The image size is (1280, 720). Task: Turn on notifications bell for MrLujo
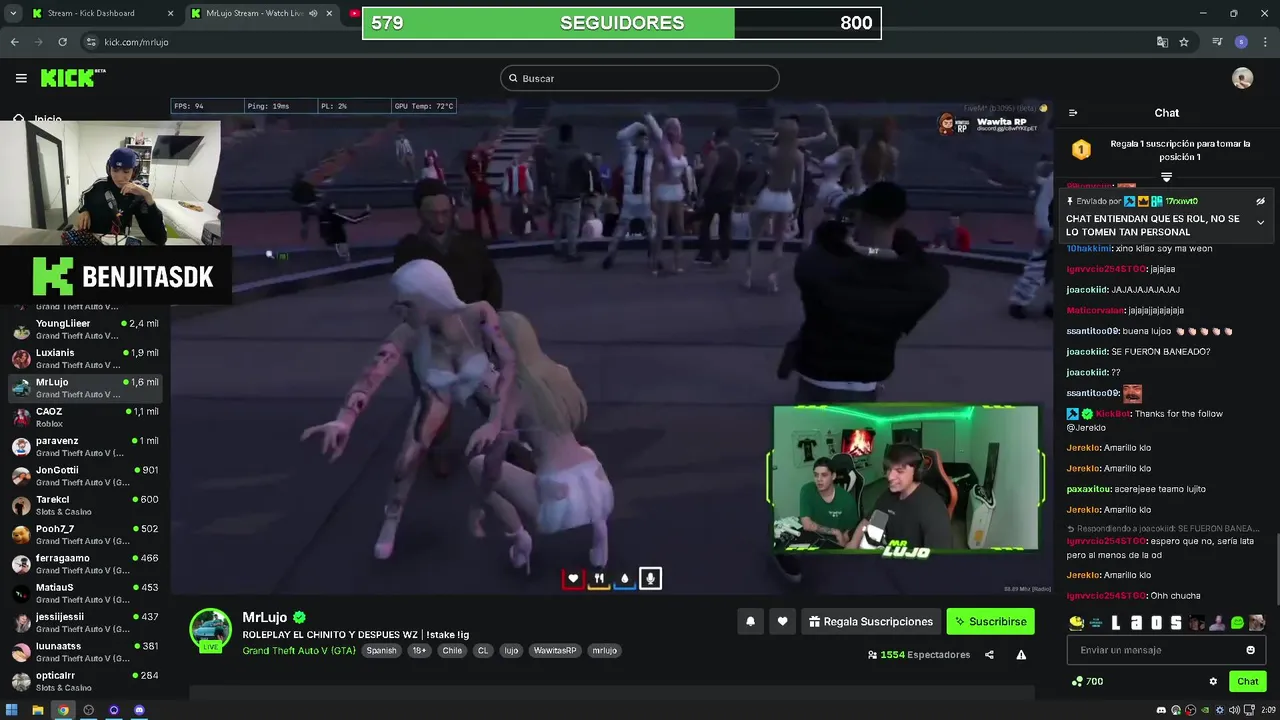point(750,621)
